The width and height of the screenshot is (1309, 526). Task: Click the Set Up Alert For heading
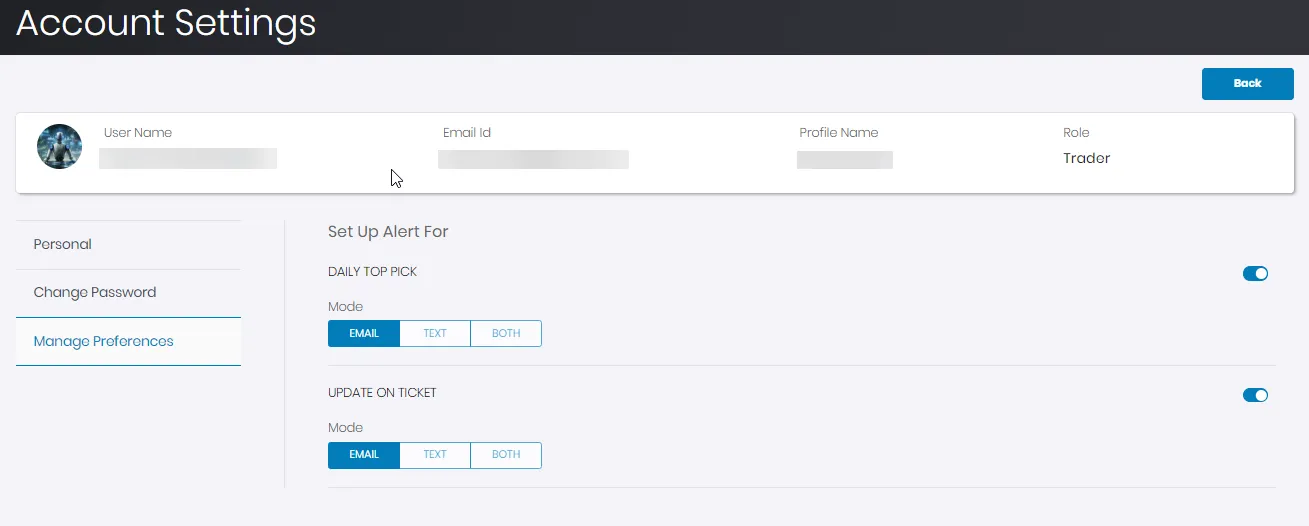[388, 232]
